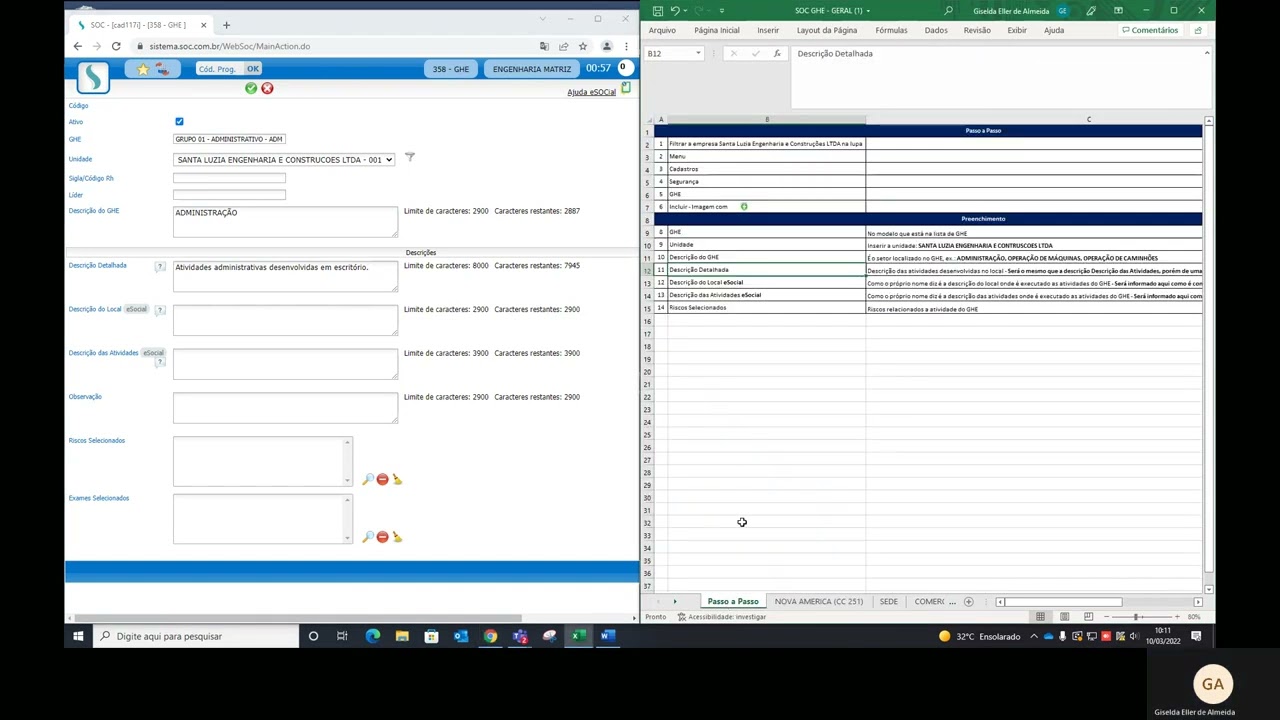
Task: Click the Windows taskbar search box
Action: tap(197, 636)
